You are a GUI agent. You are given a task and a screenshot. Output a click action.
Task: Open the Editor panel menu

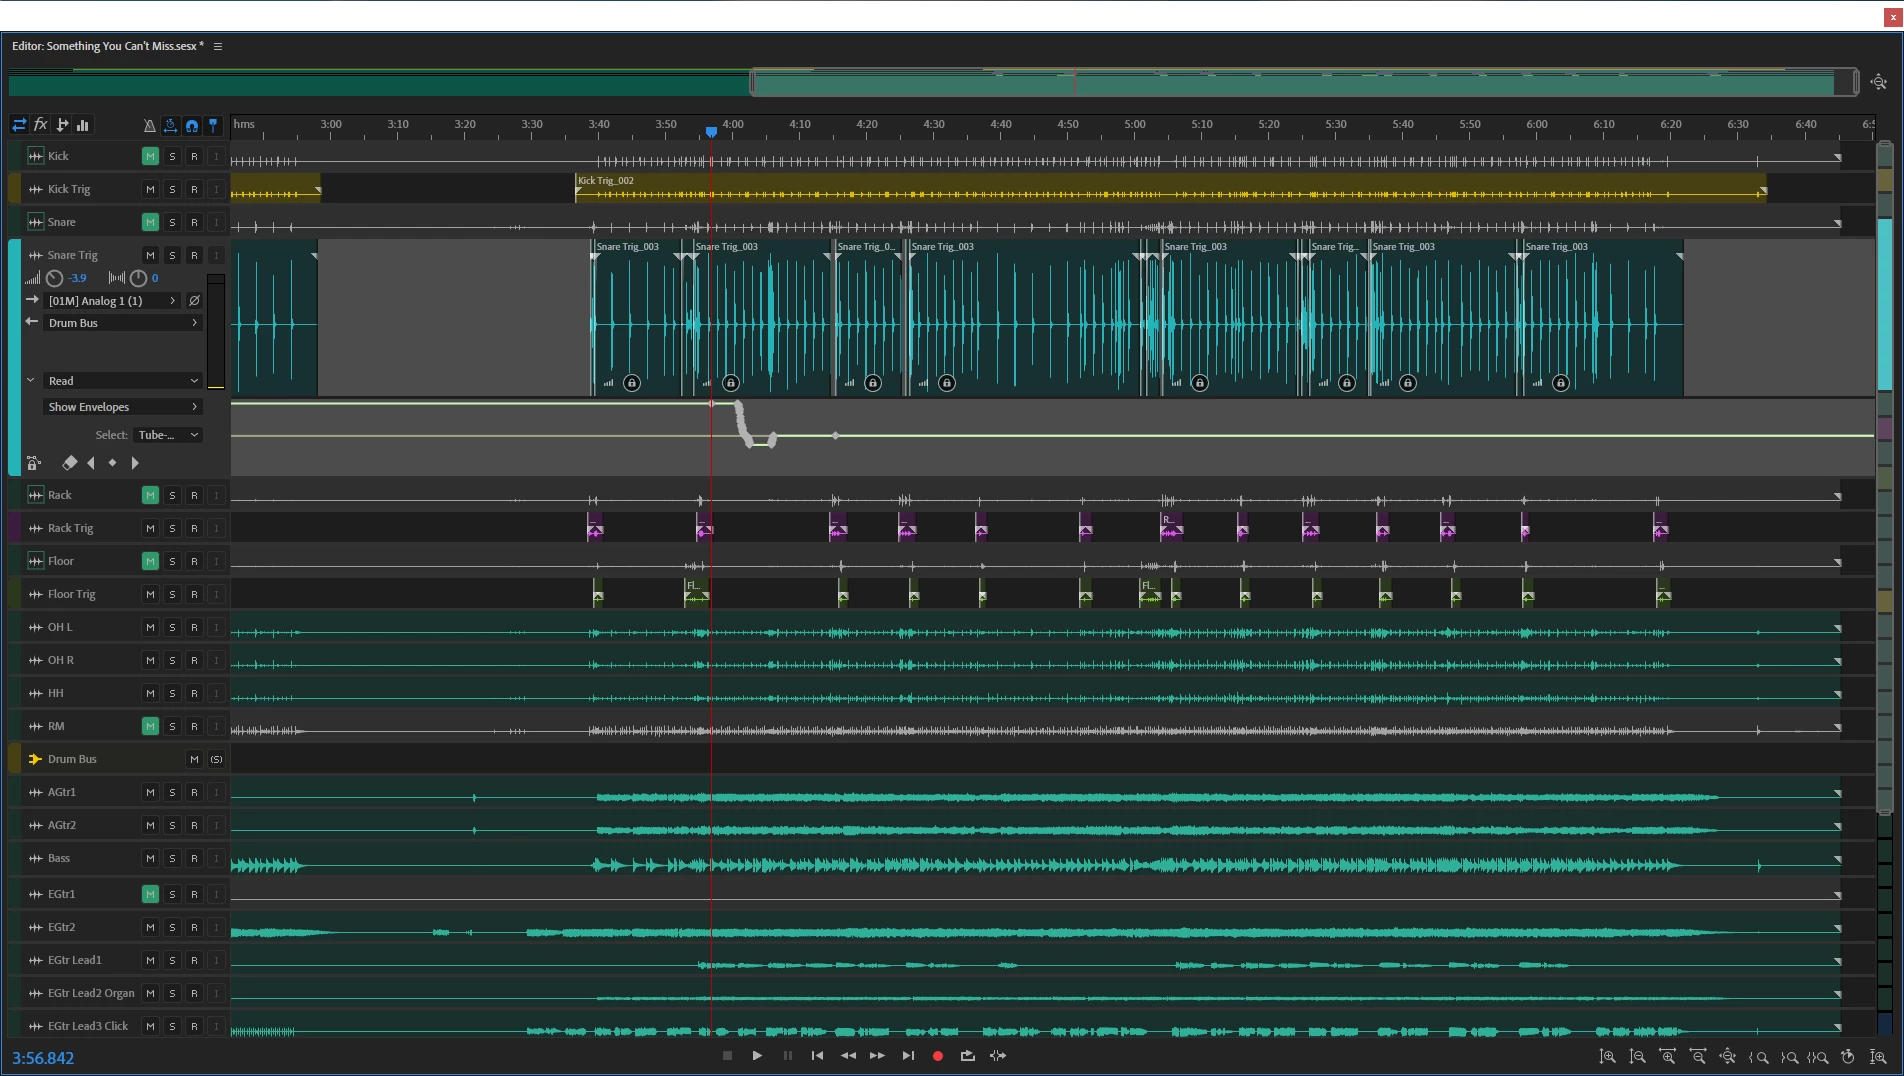coord(218,46)
